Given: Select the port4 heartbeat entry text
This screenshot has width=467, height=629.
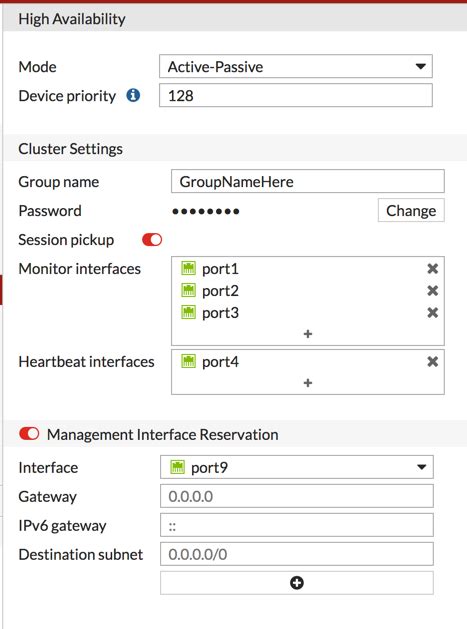Looking at the screenshot, I should pyautogui.click(x=220, y=362).
